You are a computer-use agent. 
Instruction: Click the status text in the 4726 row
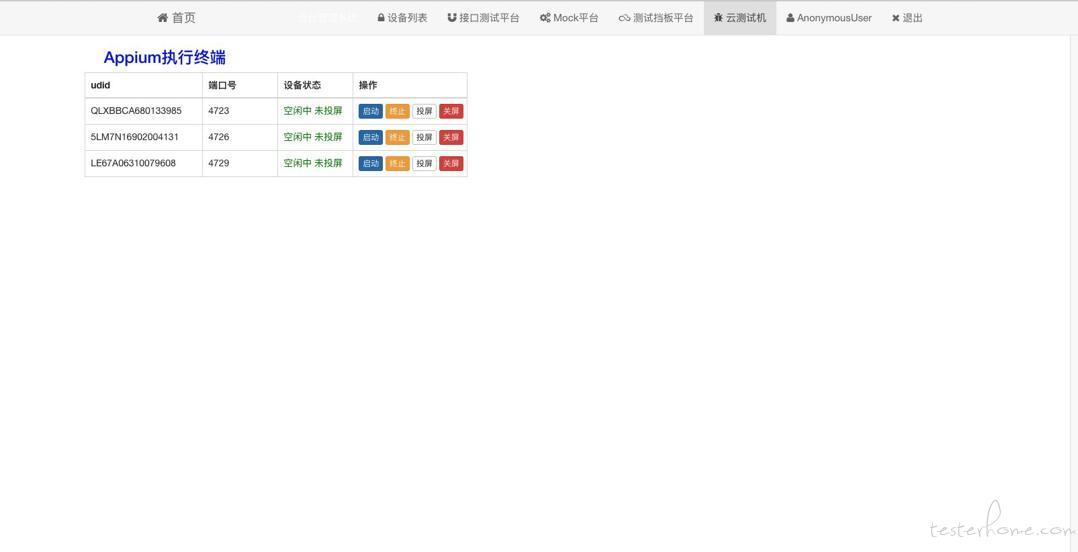click(313, 137)
